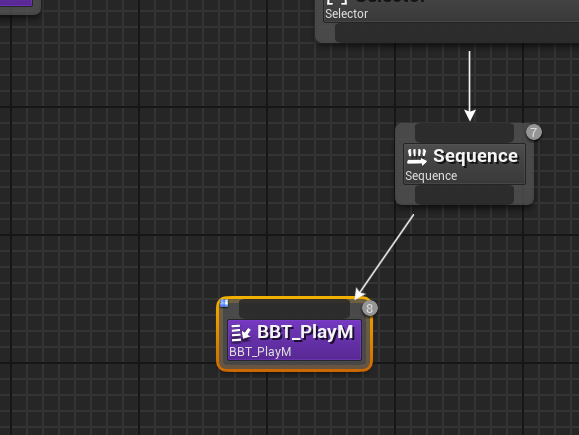This screenshot has width=579, height=435.
Task: Click the bold BBT_PlayM title
Action: [305, 332]
